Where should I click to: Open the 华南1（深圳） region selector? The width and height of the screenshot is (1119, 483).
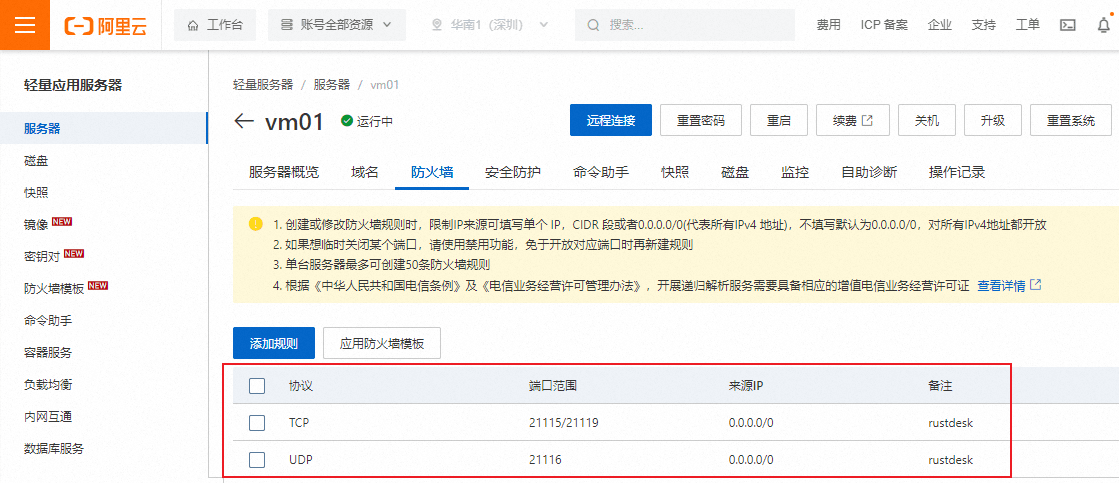[490, 25]
